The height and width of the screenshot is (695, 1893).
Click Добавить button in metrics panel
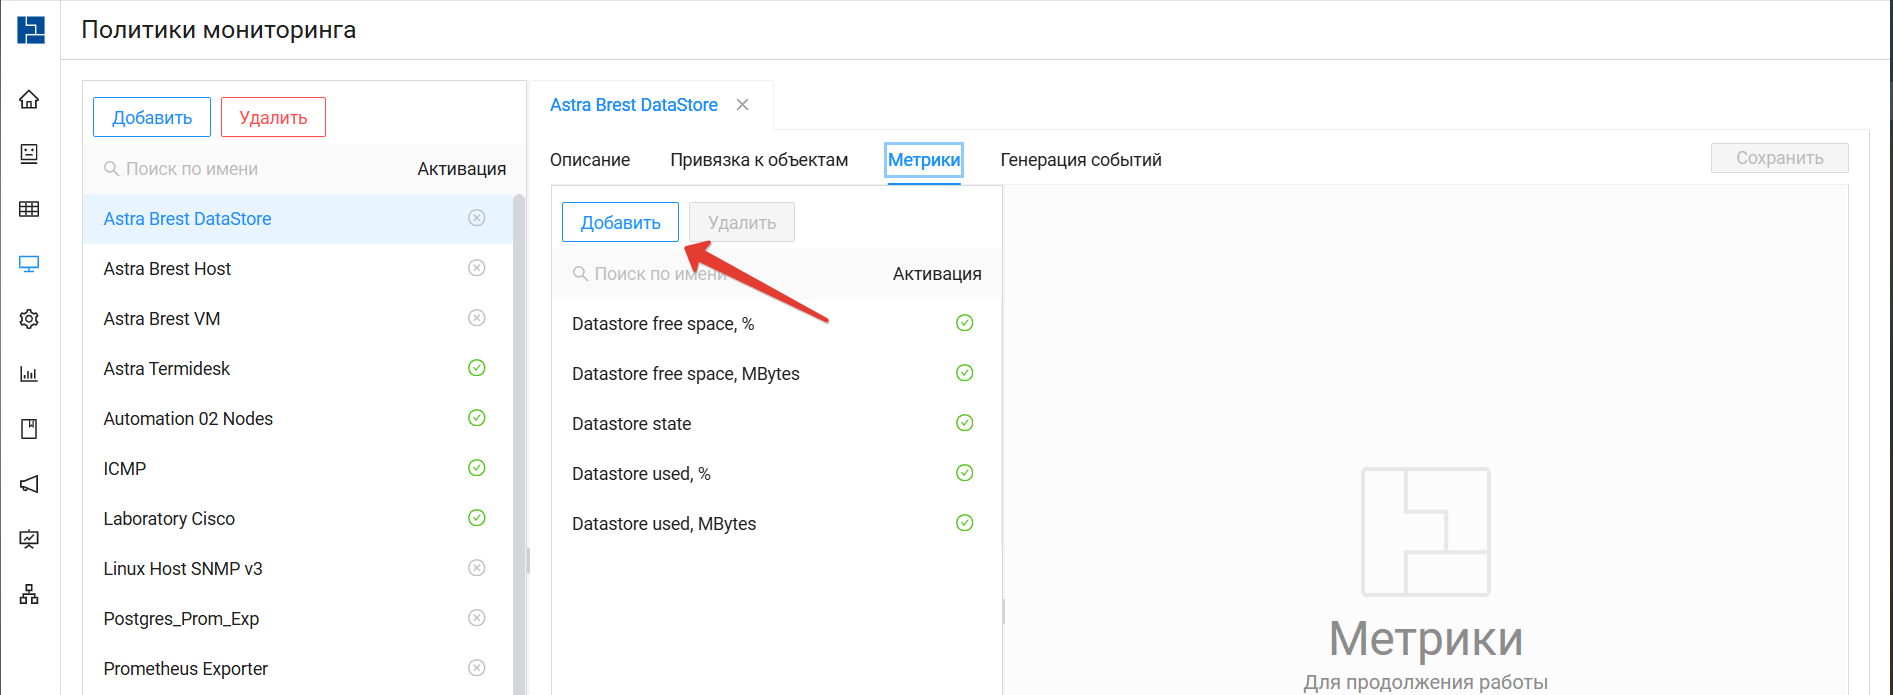pyautogui.click(x=620, y=222)
